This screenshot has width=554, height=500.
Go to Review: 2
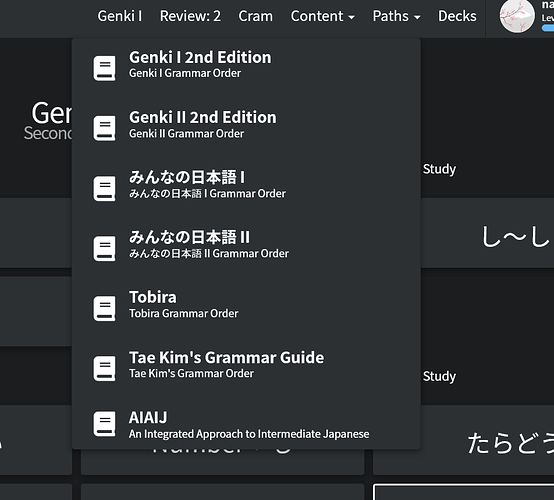pos(190,16)
